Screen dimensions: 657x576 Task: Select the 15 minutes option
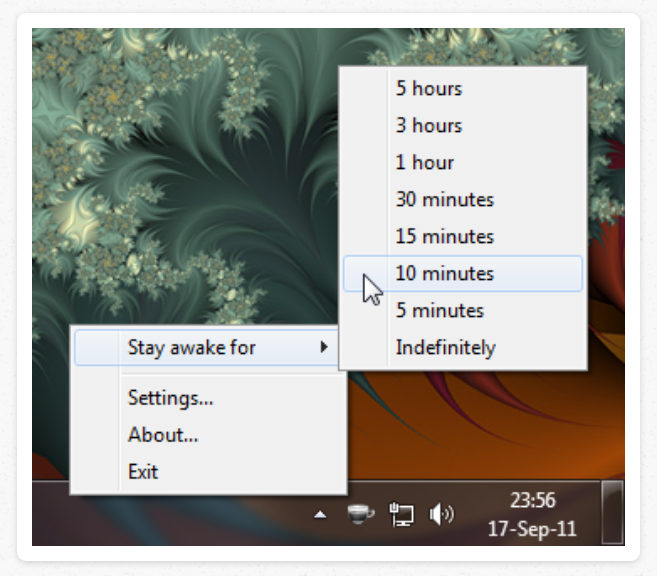[463, 236]
